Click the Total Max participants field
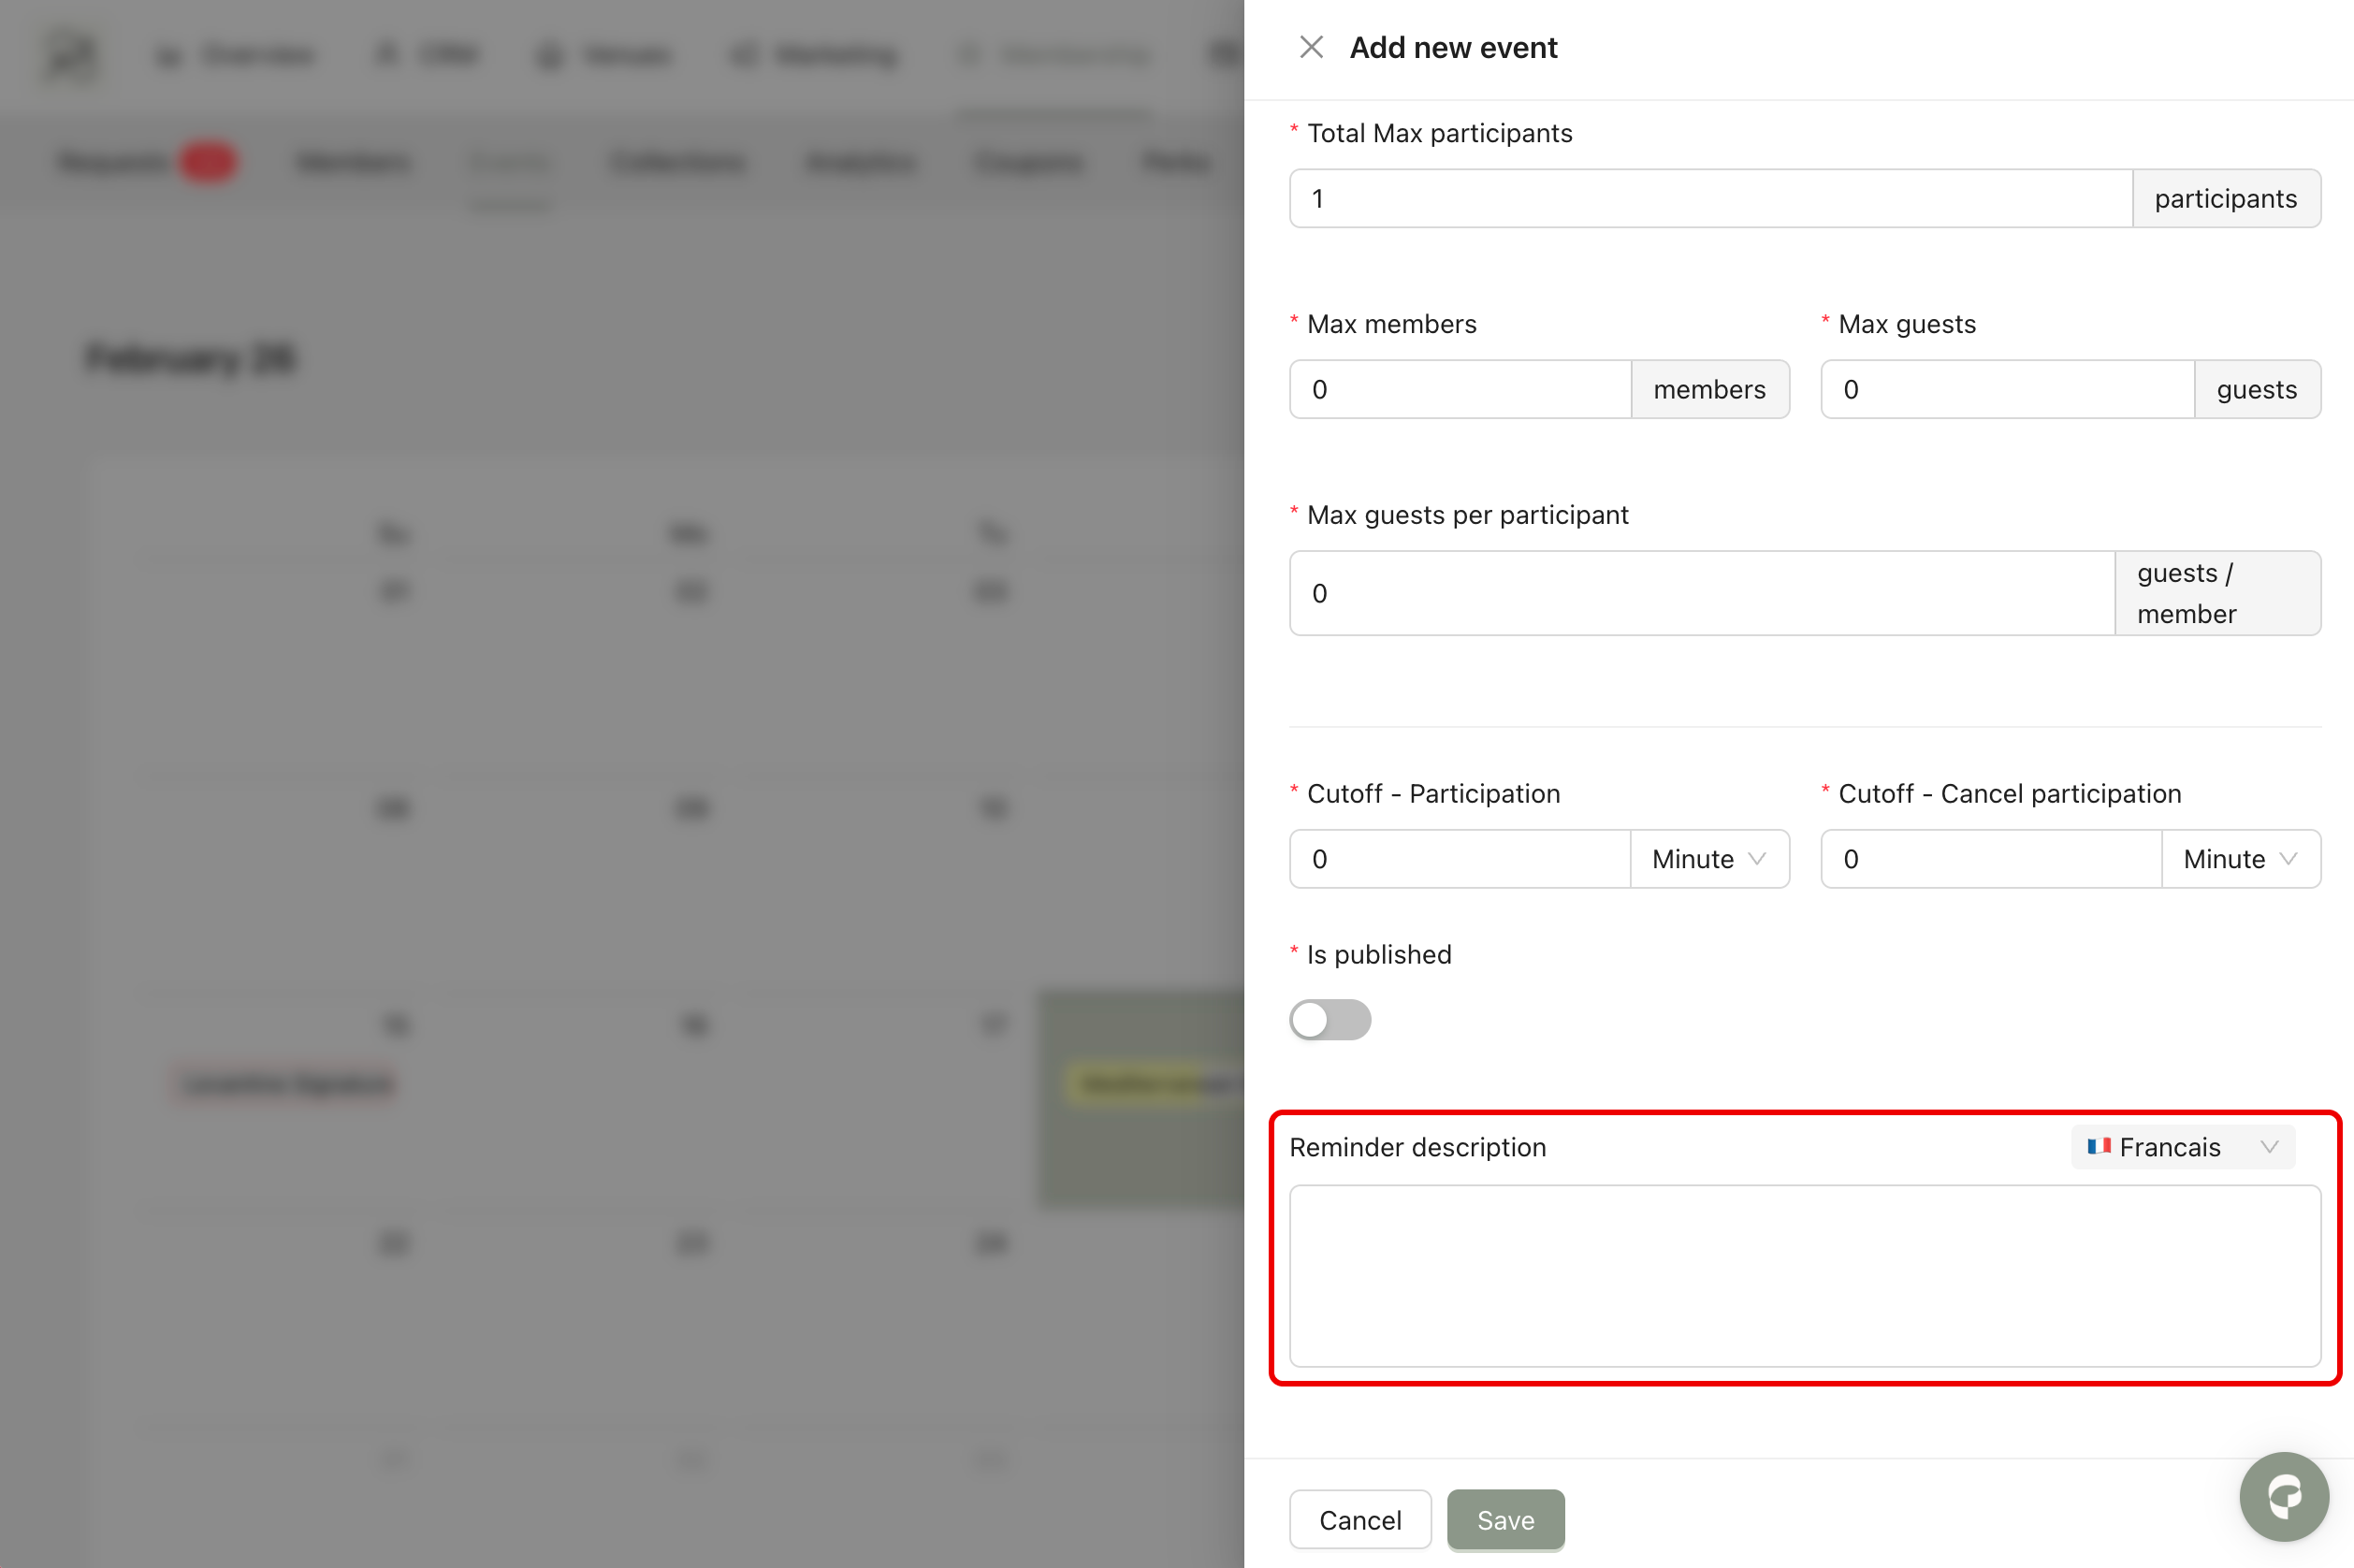Image resolution: width=2354 pixels, height=1568 pixels. coord(1709,198)
